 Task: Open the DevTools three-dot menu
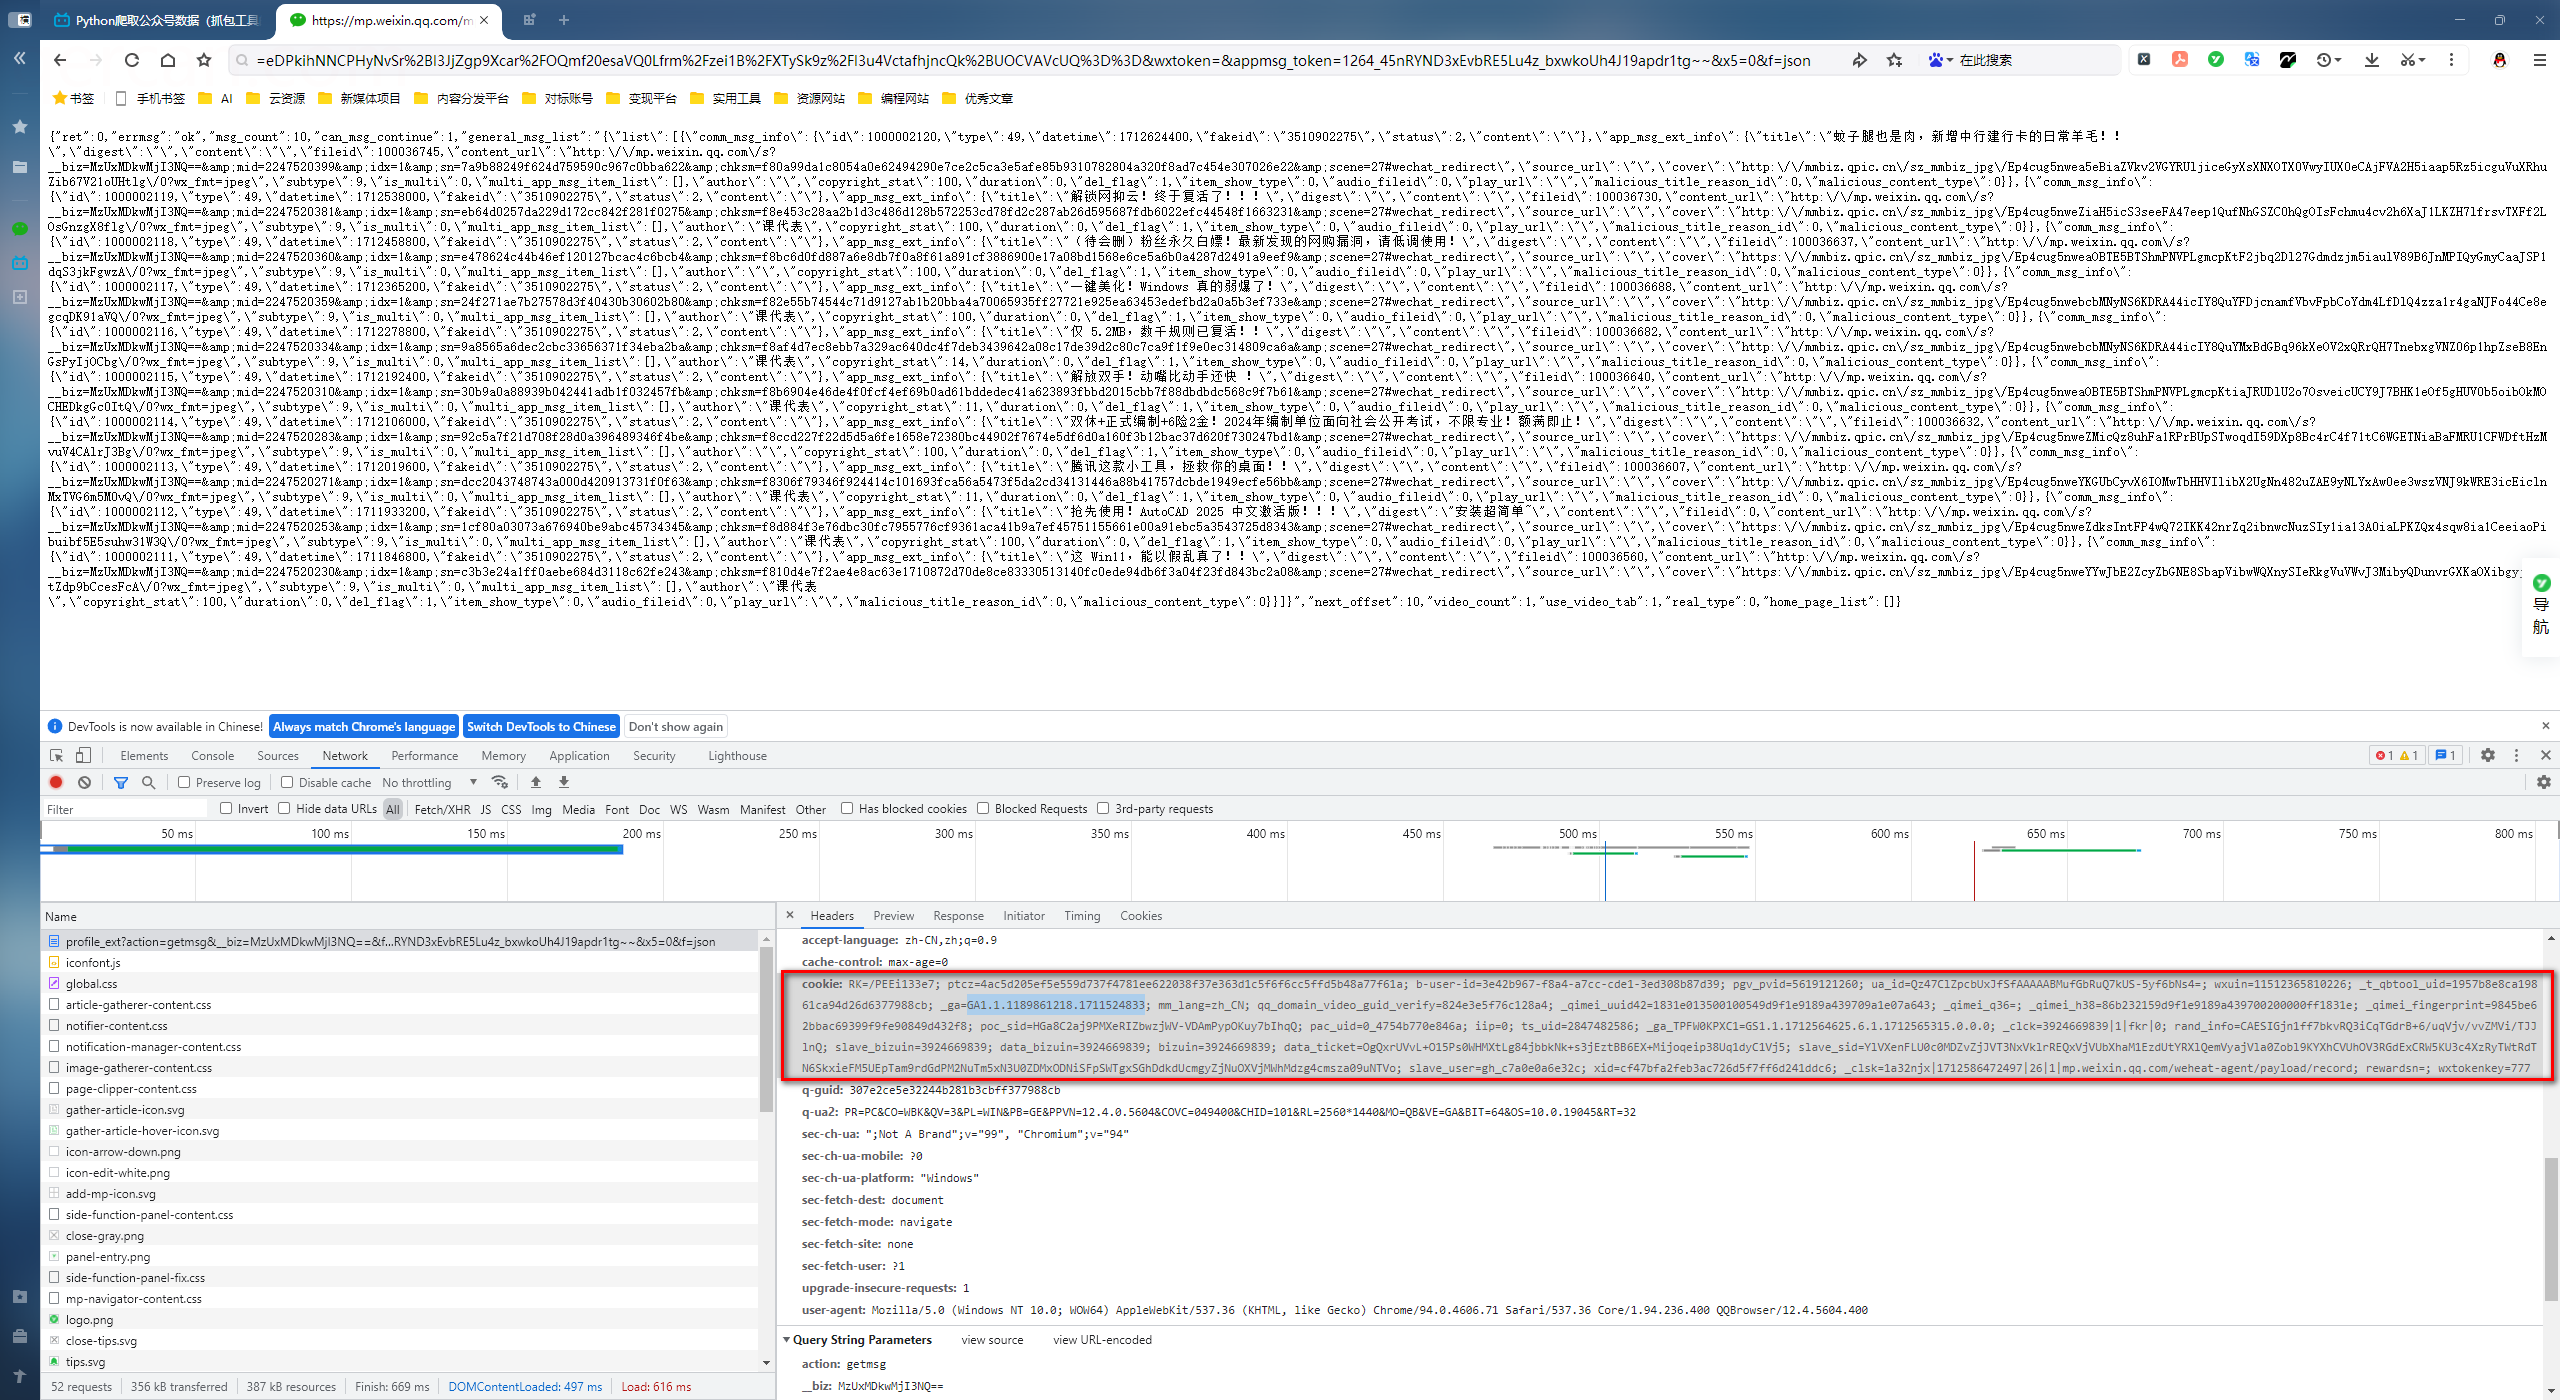click(2516, 755)
